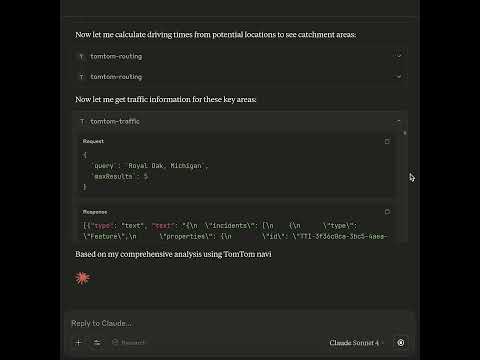Viewport: 480px width, 360px height.
Task: Click the Royal Oak, Michigan query line
Action: pyautogui.click(x=150, y=166)
